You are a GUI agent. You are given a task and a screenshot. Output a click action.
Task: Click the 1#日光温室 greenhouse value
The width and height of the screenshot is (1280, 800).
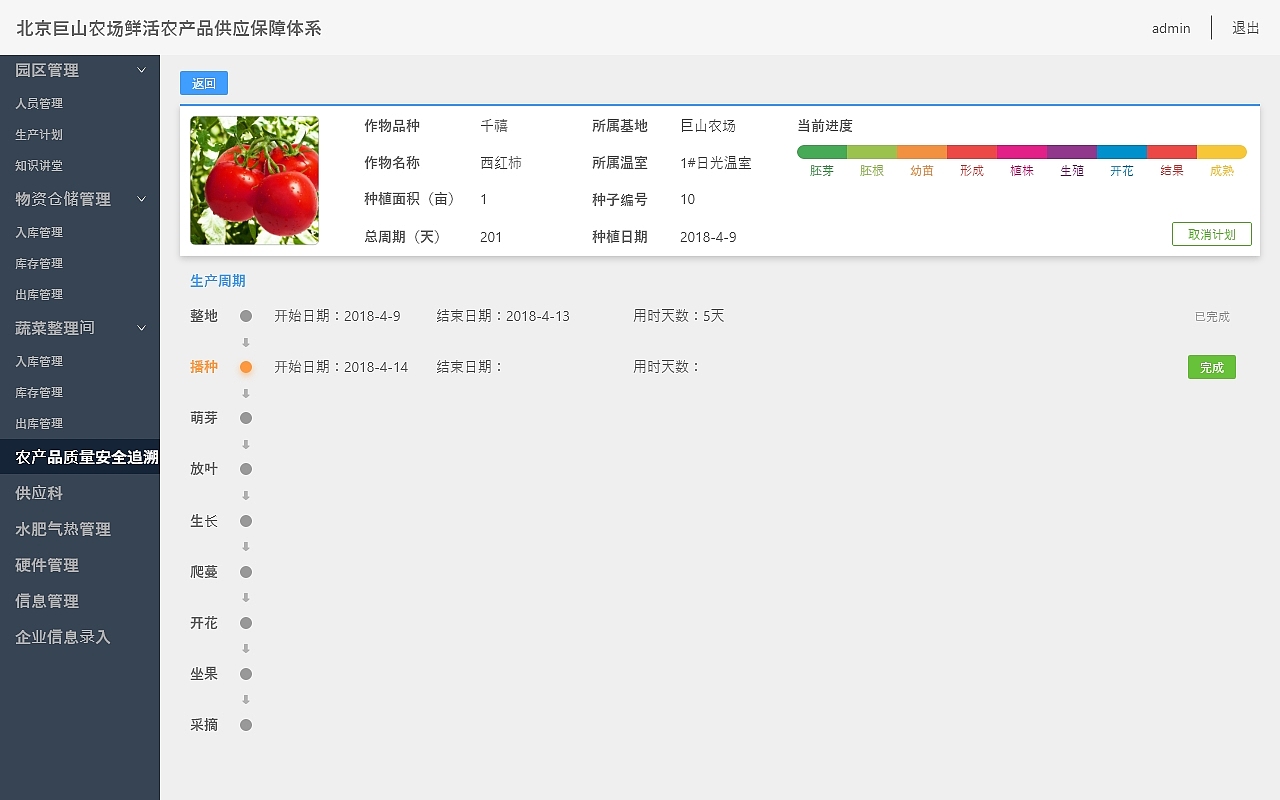point(716,163)
